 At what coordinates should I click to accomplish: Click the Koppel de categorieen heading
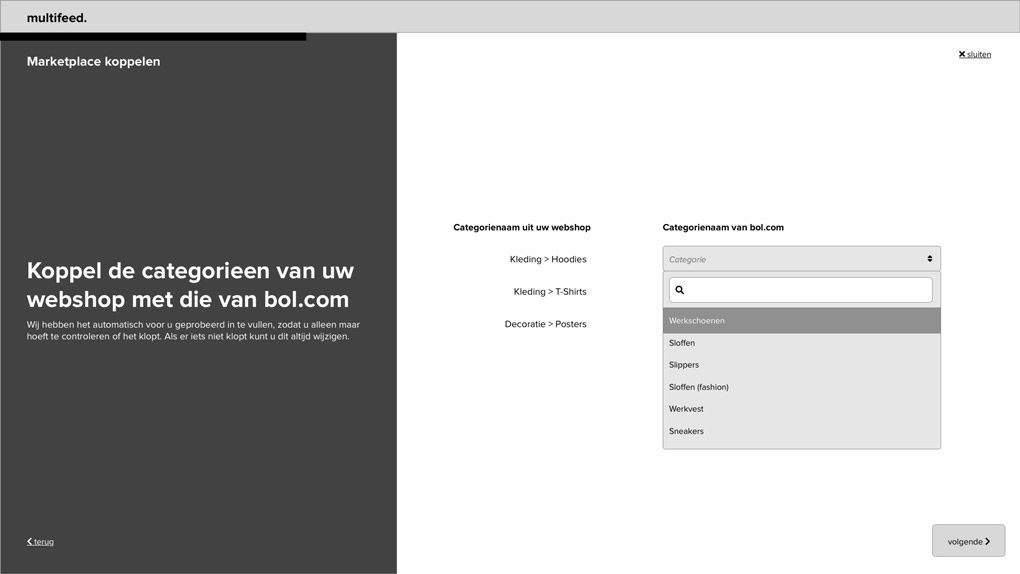point(190,284)
